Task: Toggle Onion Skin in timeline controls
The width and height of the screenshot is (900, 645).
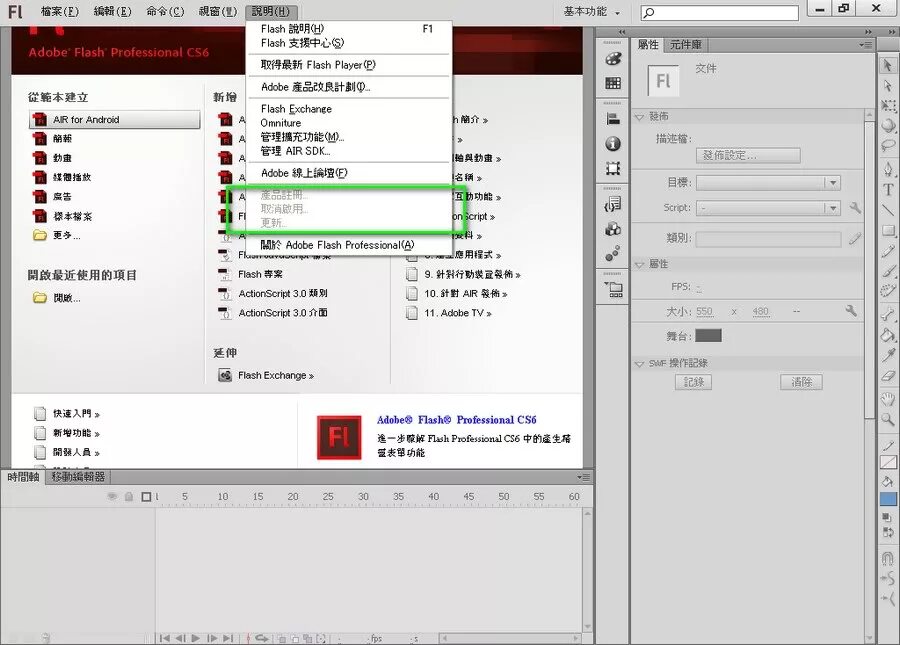Action: (x=282, y=638)
